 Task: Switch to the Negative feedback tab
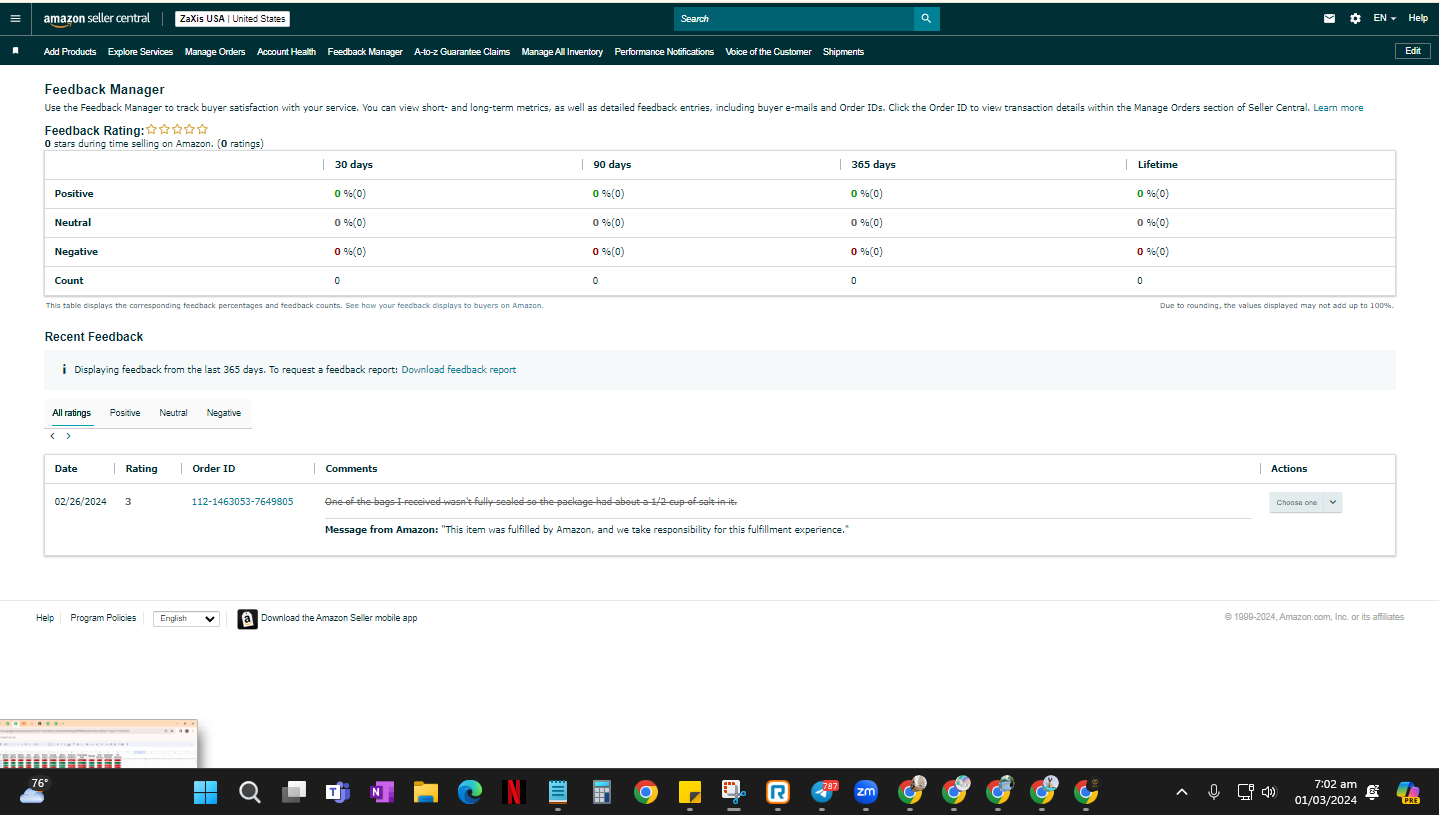click(224, 413)
